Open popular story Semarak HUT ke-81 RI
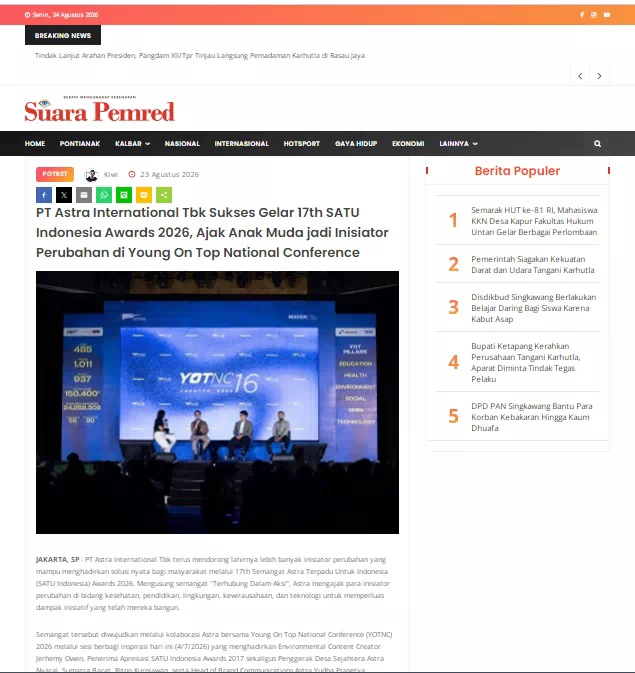This screenshot has height=673, width=635. click(534, 221)
